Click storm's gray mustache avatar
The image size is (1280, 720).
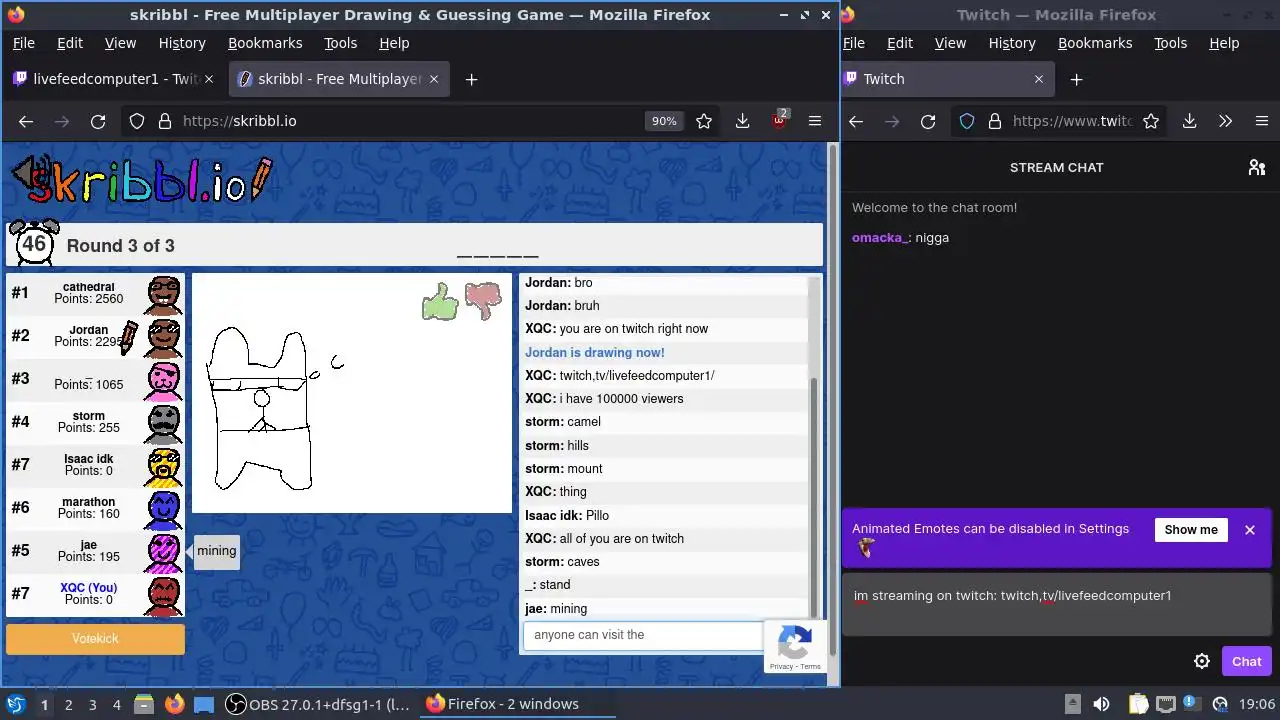point(164,424)
